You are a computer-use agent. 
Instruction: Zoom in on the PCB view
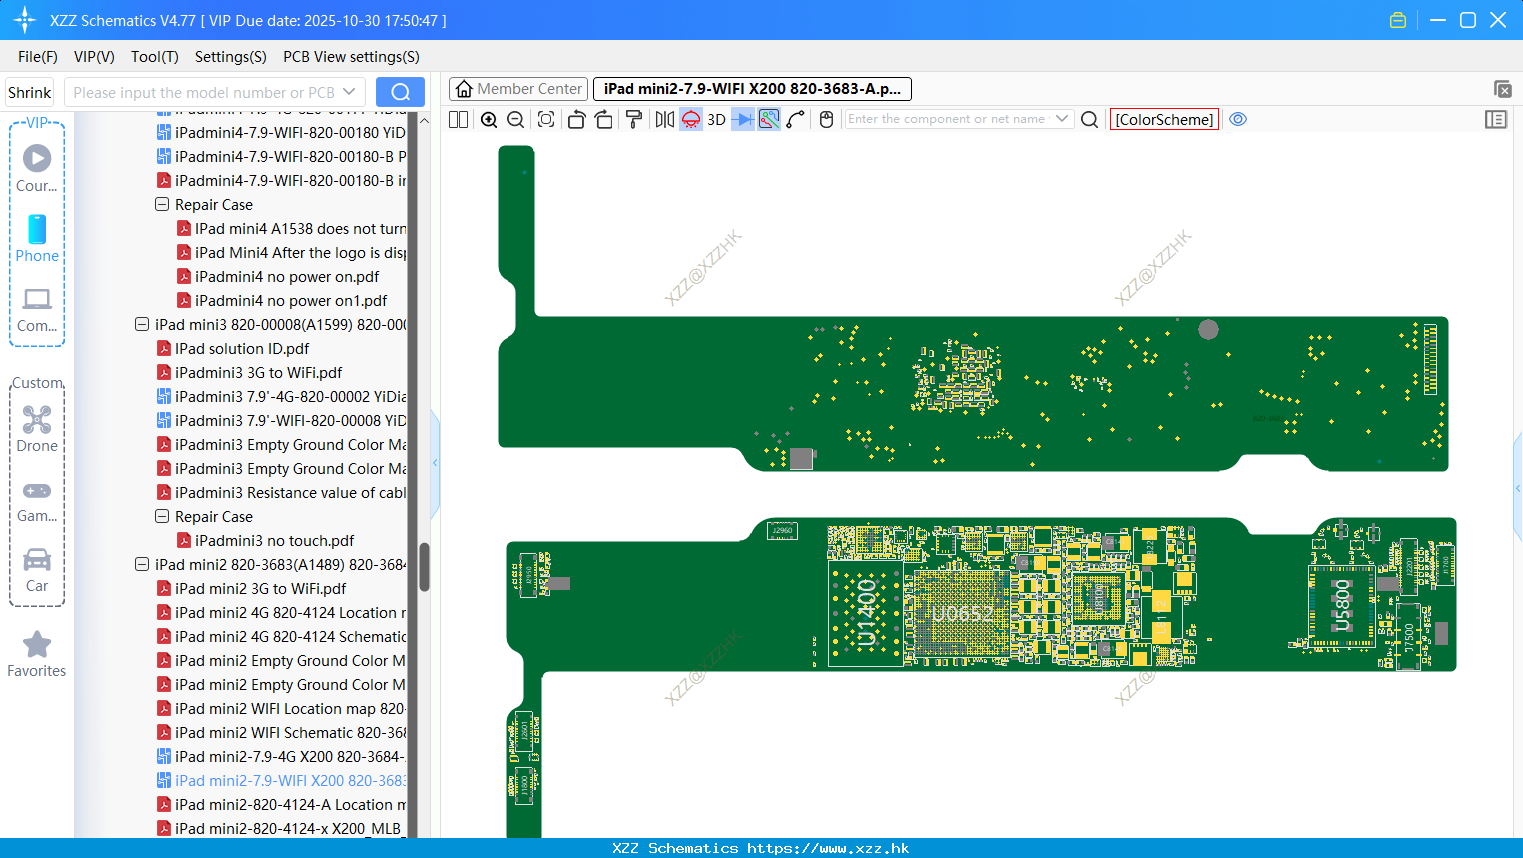tap(489, 119)
